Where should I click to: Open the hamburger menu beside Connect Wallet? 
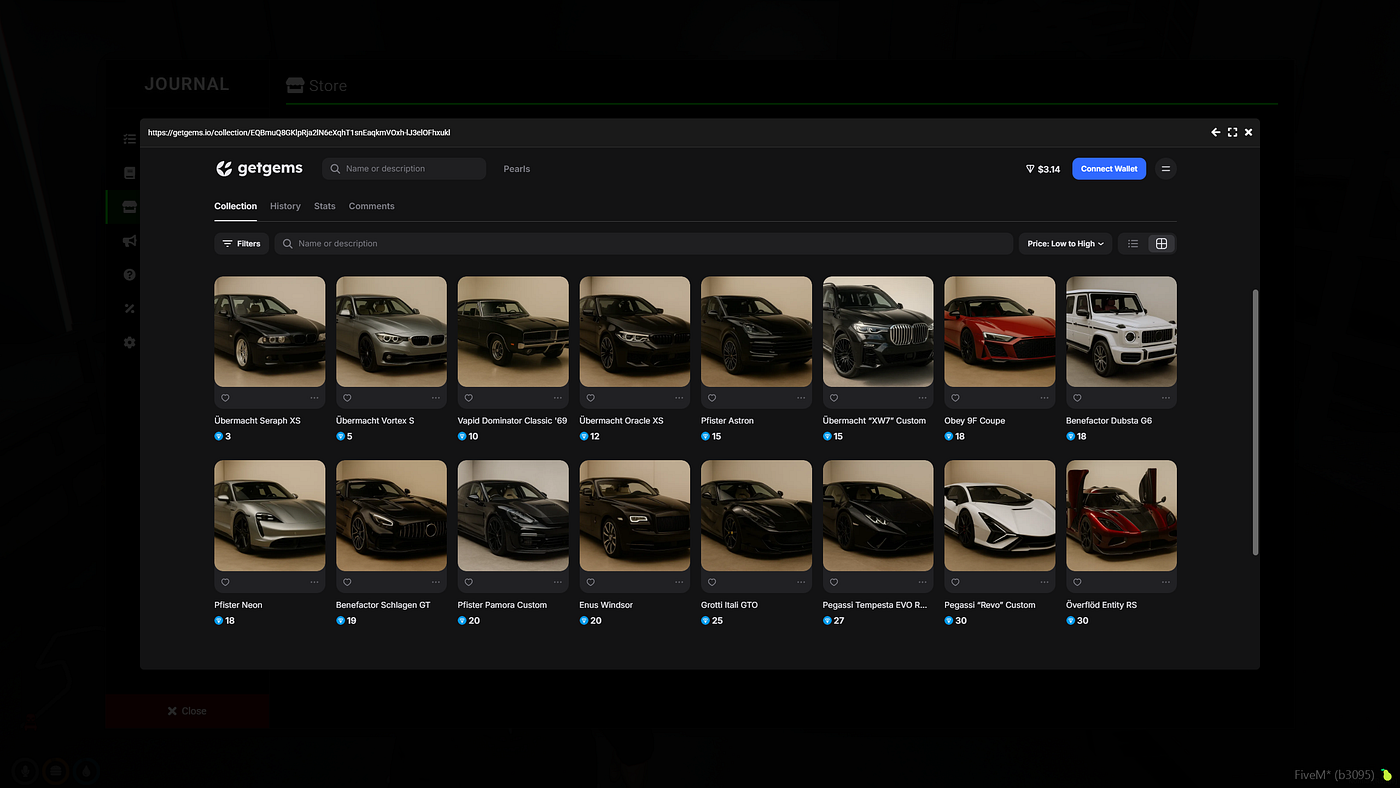pos(1165,169)
